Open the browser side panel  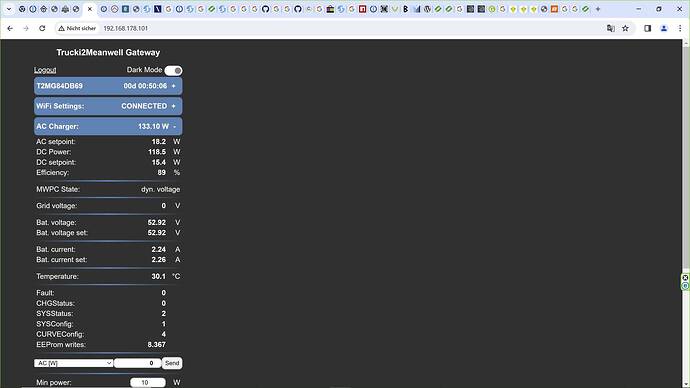point(647,28)
